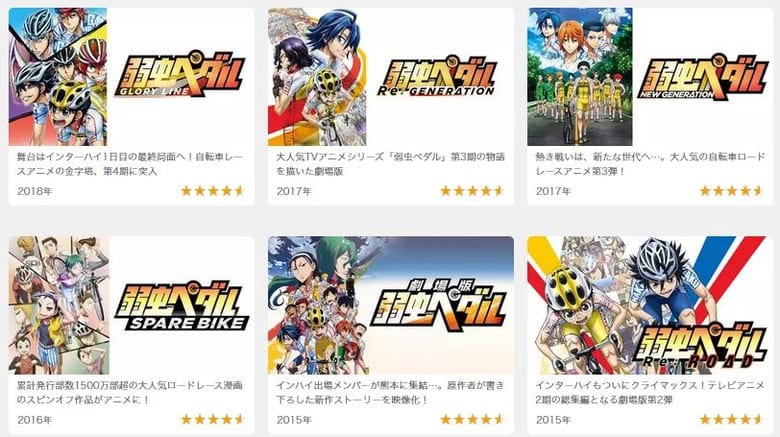Click the Re:ROAD banner artwork

(650, 305)
